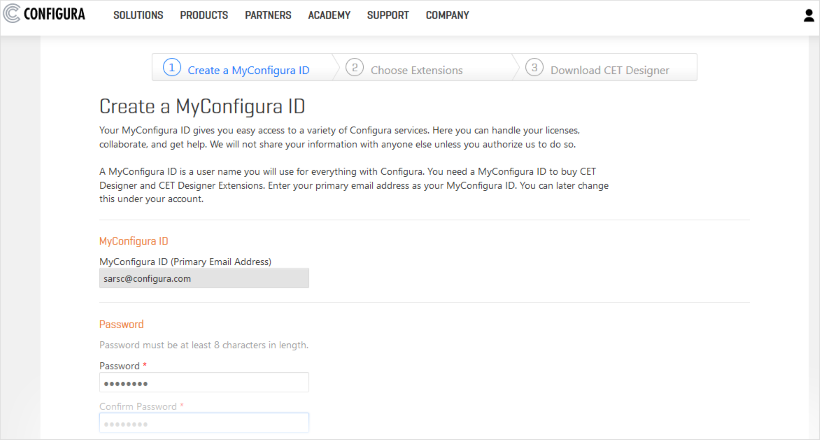
Task: Open the Products menu
Action: tap(204, 15)
